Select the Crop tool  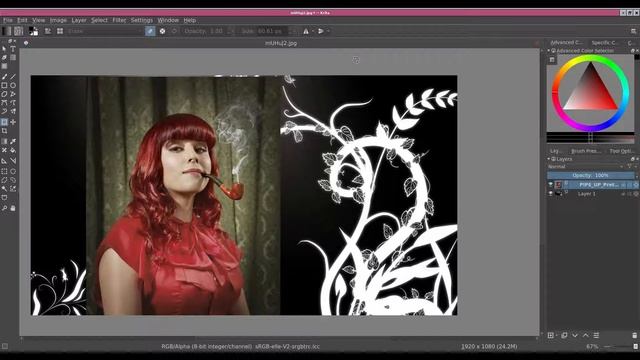[x=4, y=131]
